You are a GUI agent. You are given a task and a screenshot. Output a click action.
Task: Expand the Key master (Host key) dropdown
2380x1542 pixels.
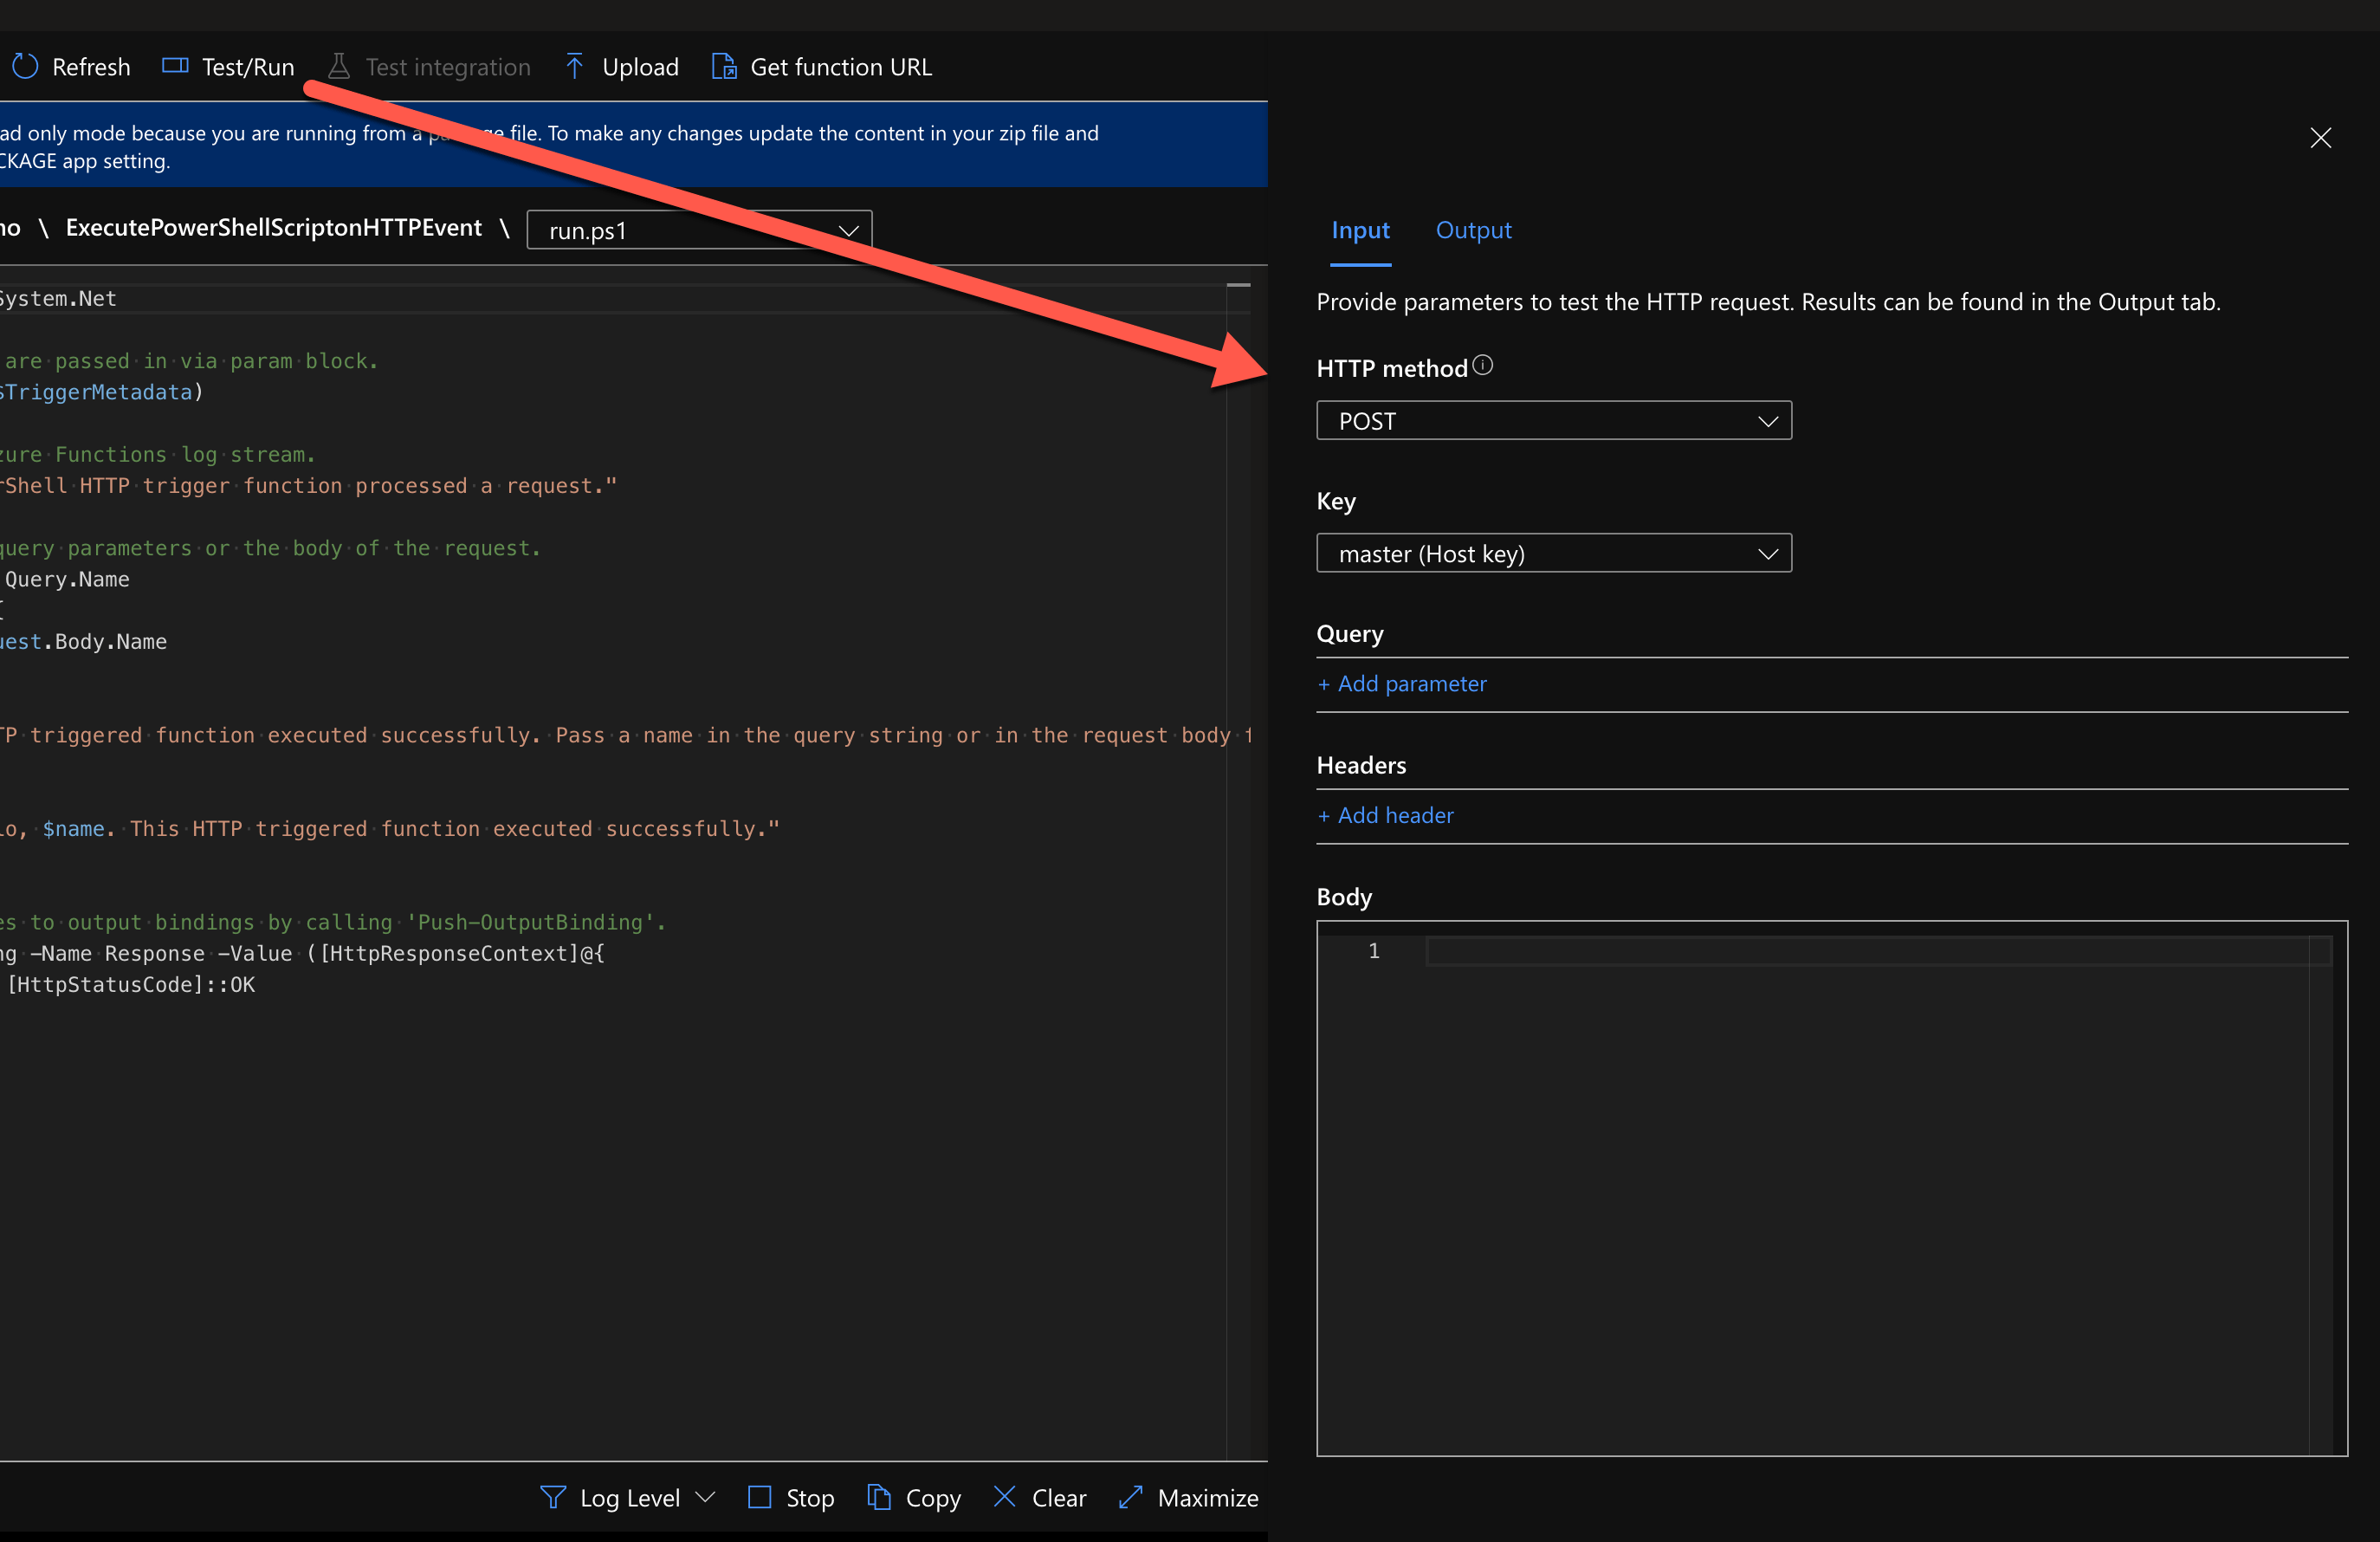click(1553, 554)
